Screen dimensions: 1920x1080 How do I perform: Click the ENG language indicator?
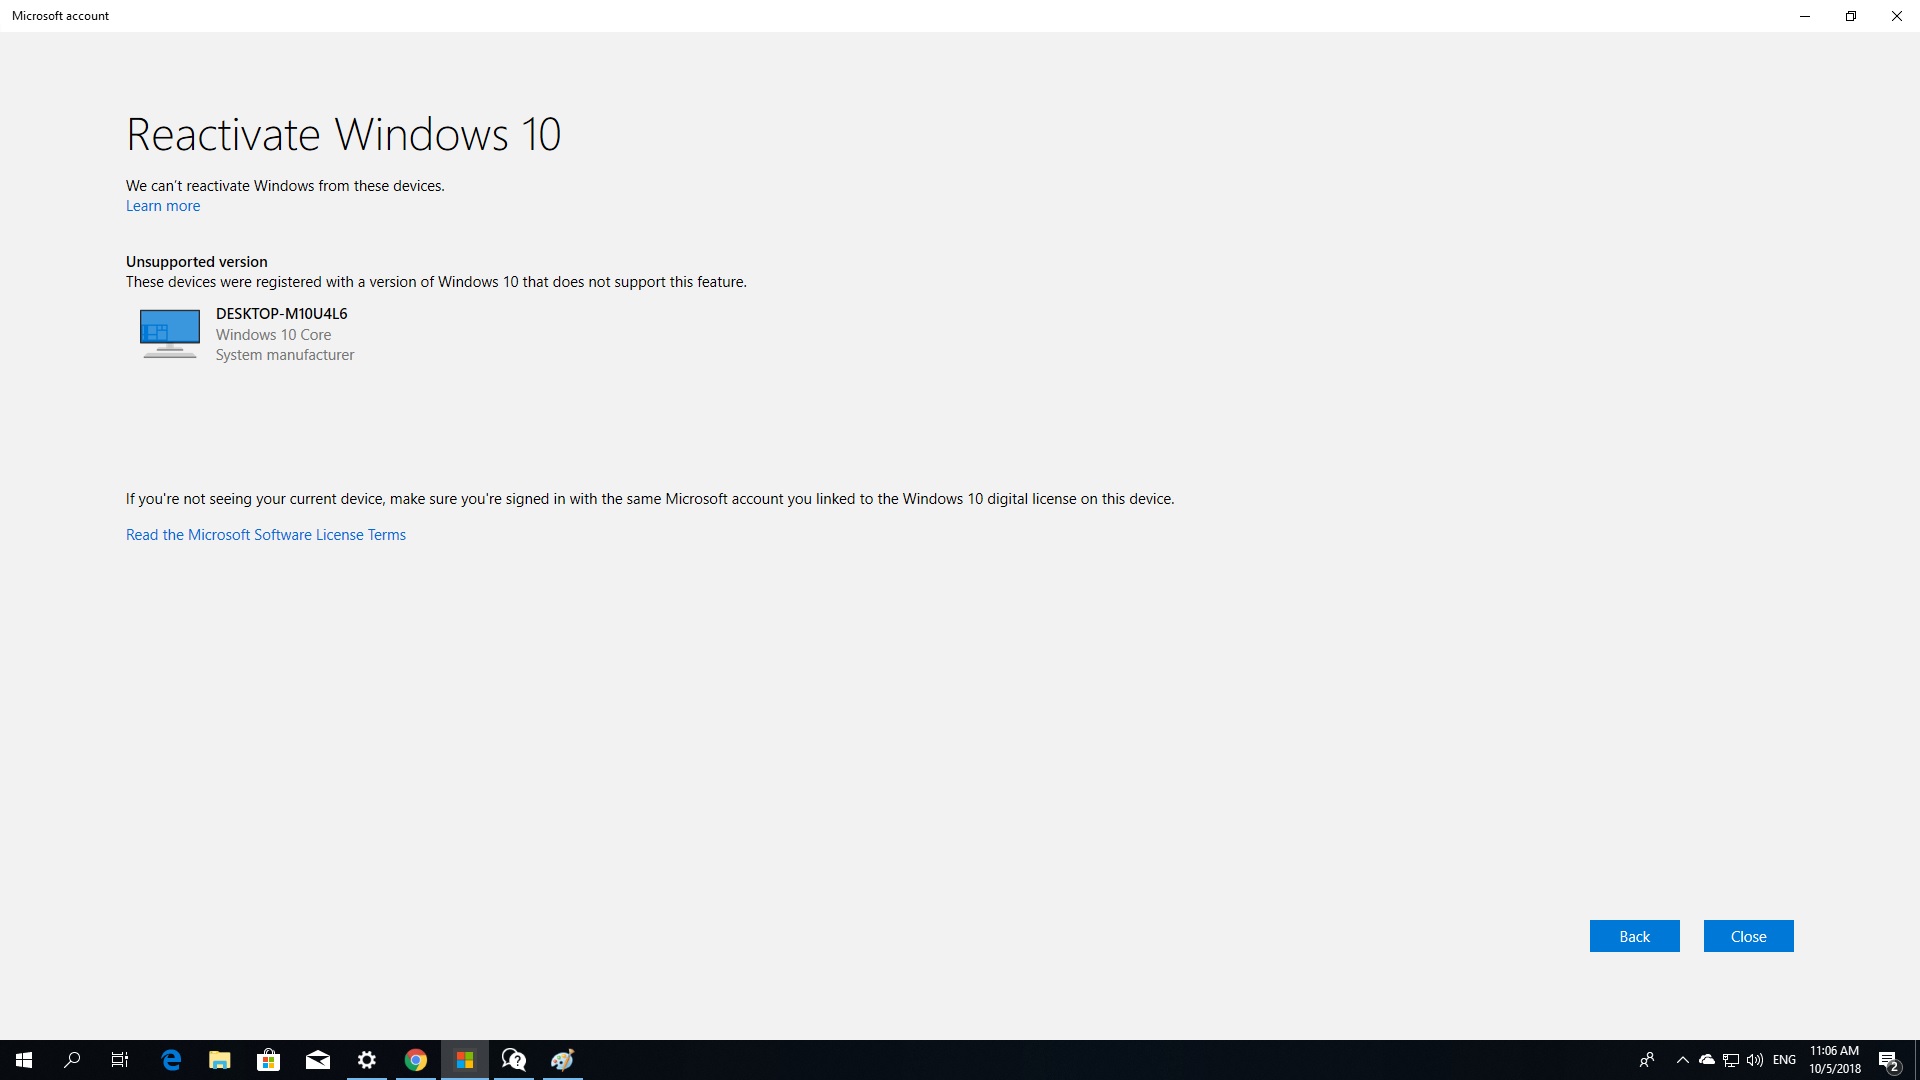(1784, 1060)
